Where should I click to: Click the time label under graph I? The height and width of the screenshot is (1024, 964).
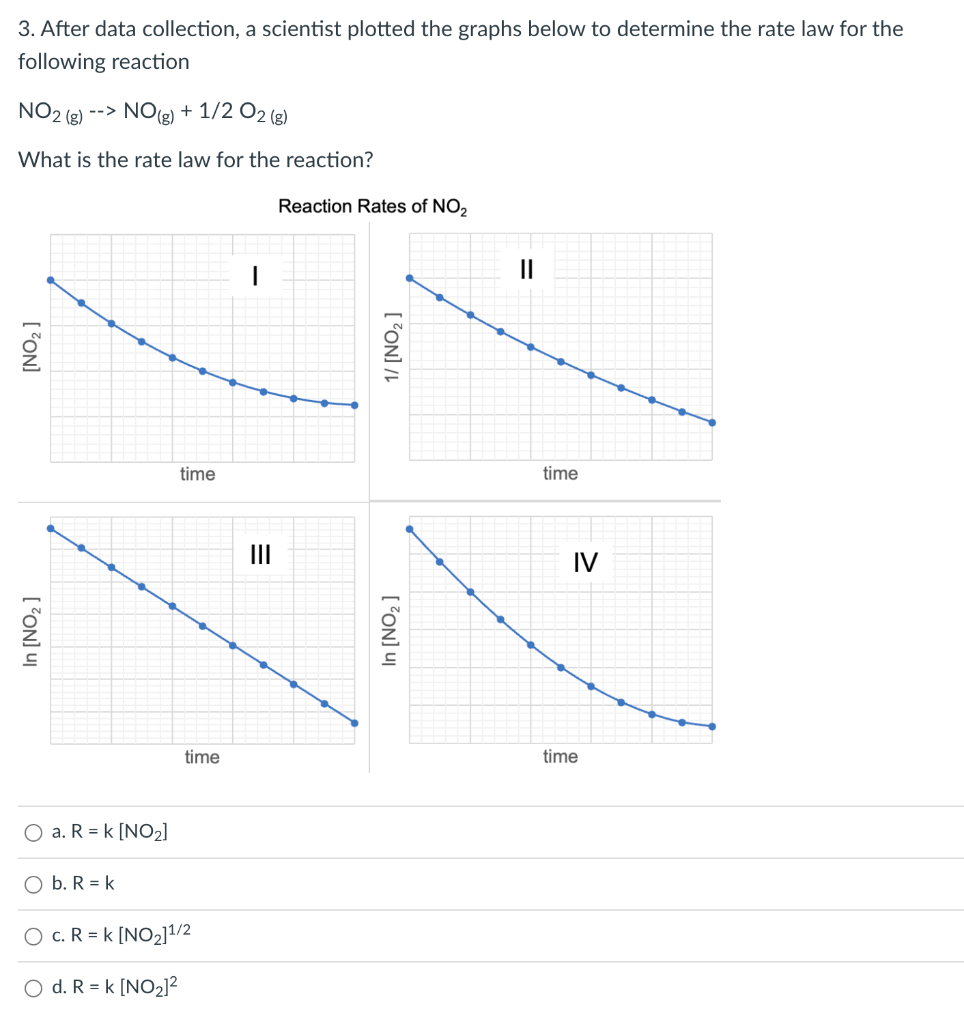tap(196, 474)
